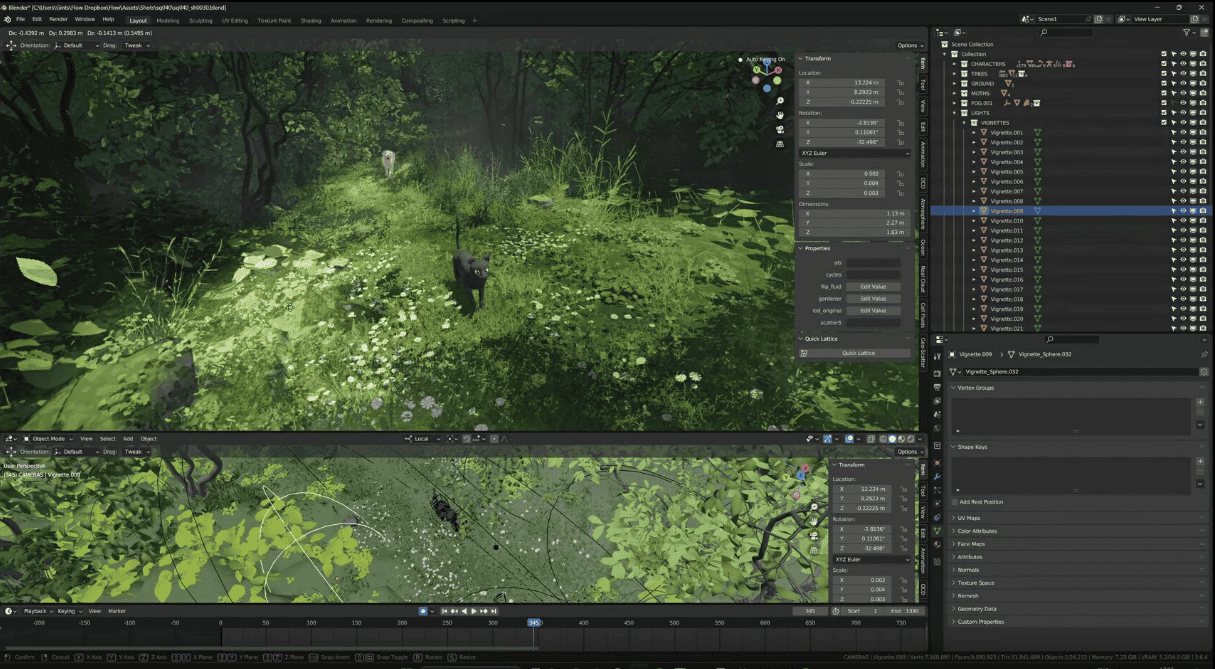
Task: Activate the filter icon in the Outliner header
Action: click(1186, 31)
